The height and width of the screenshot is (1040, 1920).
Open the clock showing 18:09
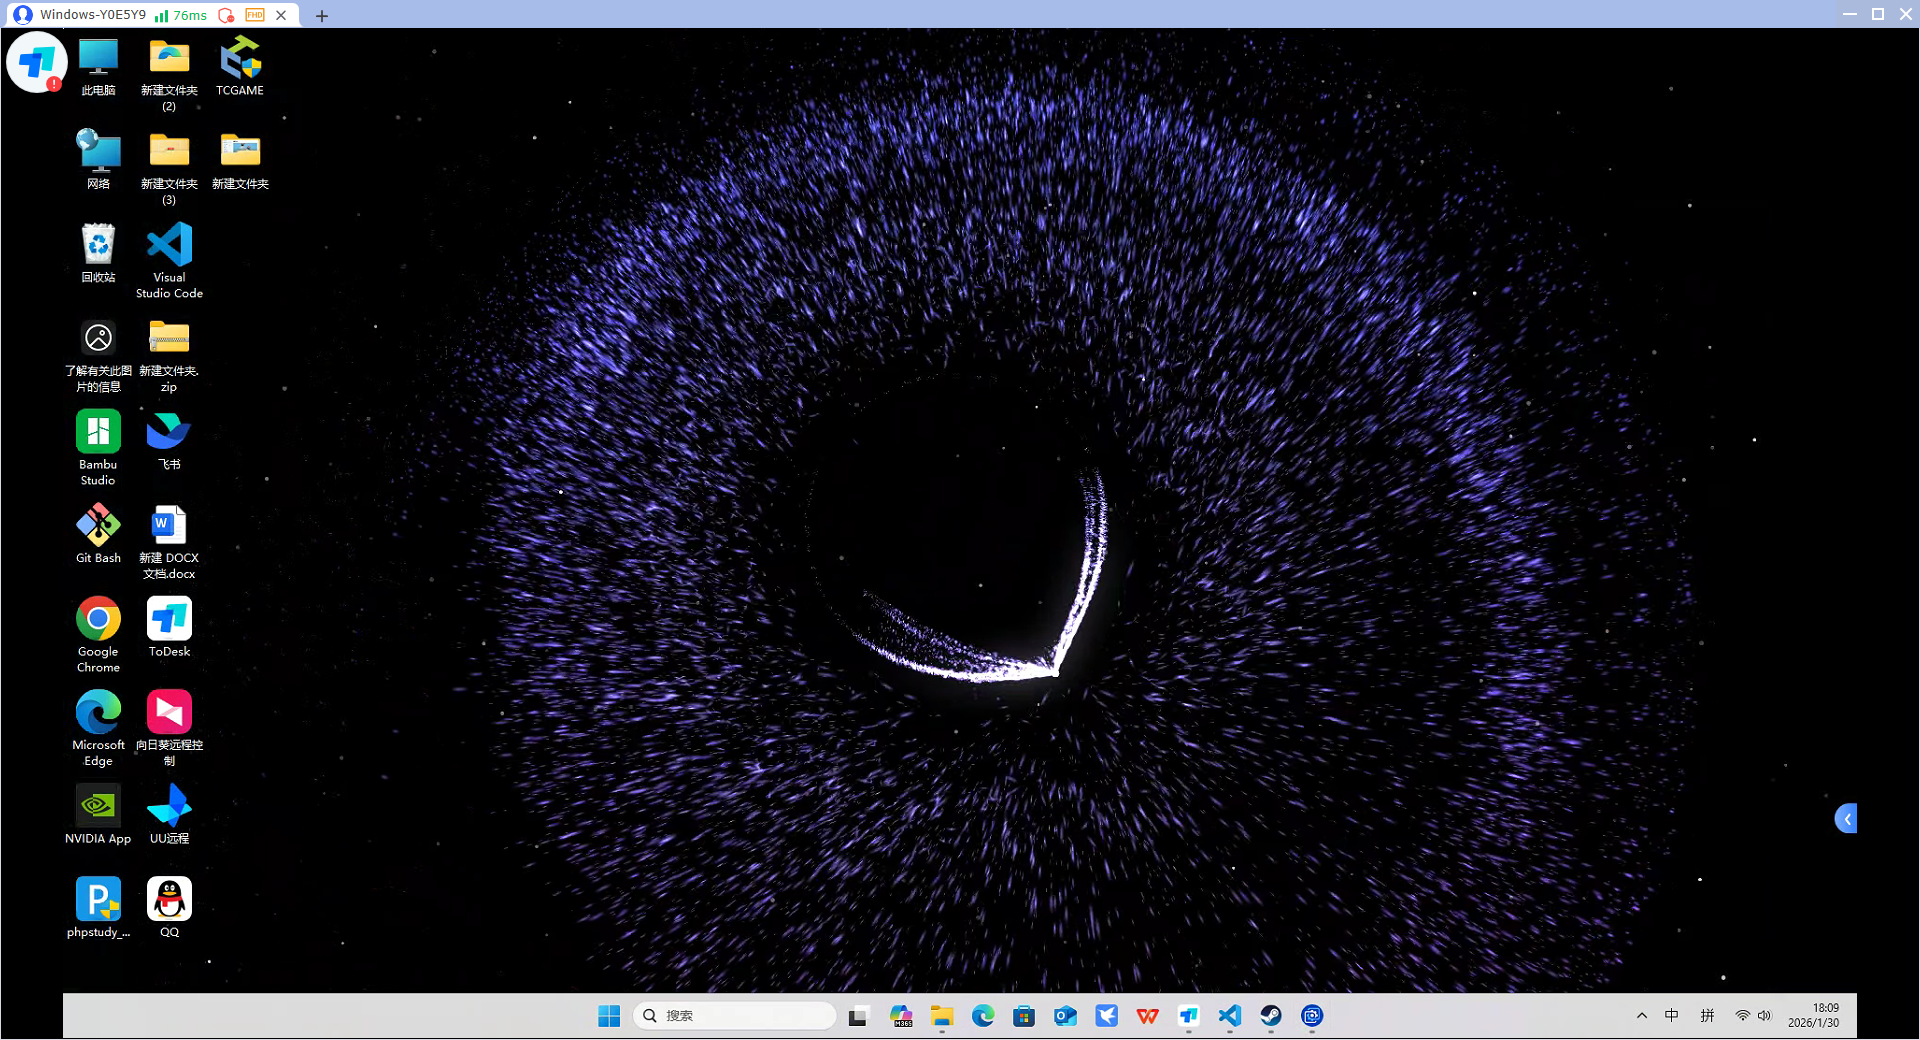click(1814, 1015)
